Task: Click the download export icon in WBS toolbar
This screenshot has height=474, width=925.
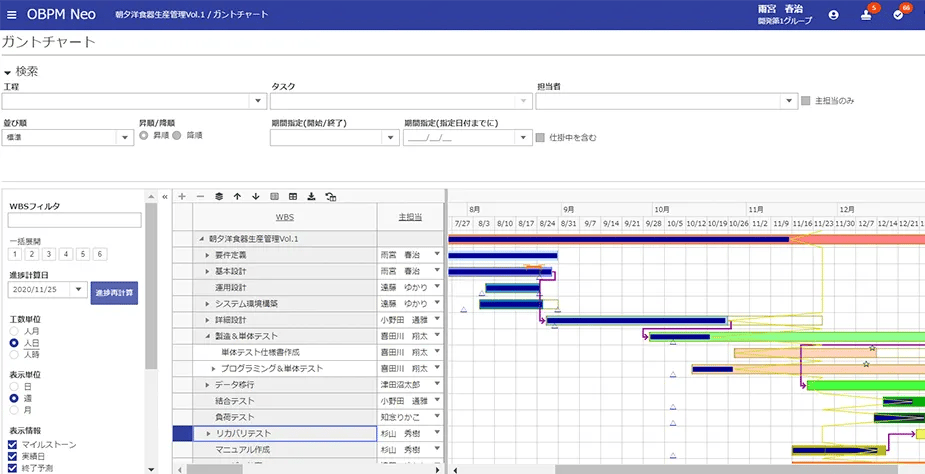Action: pyautogui.click(x=311, y=197)
